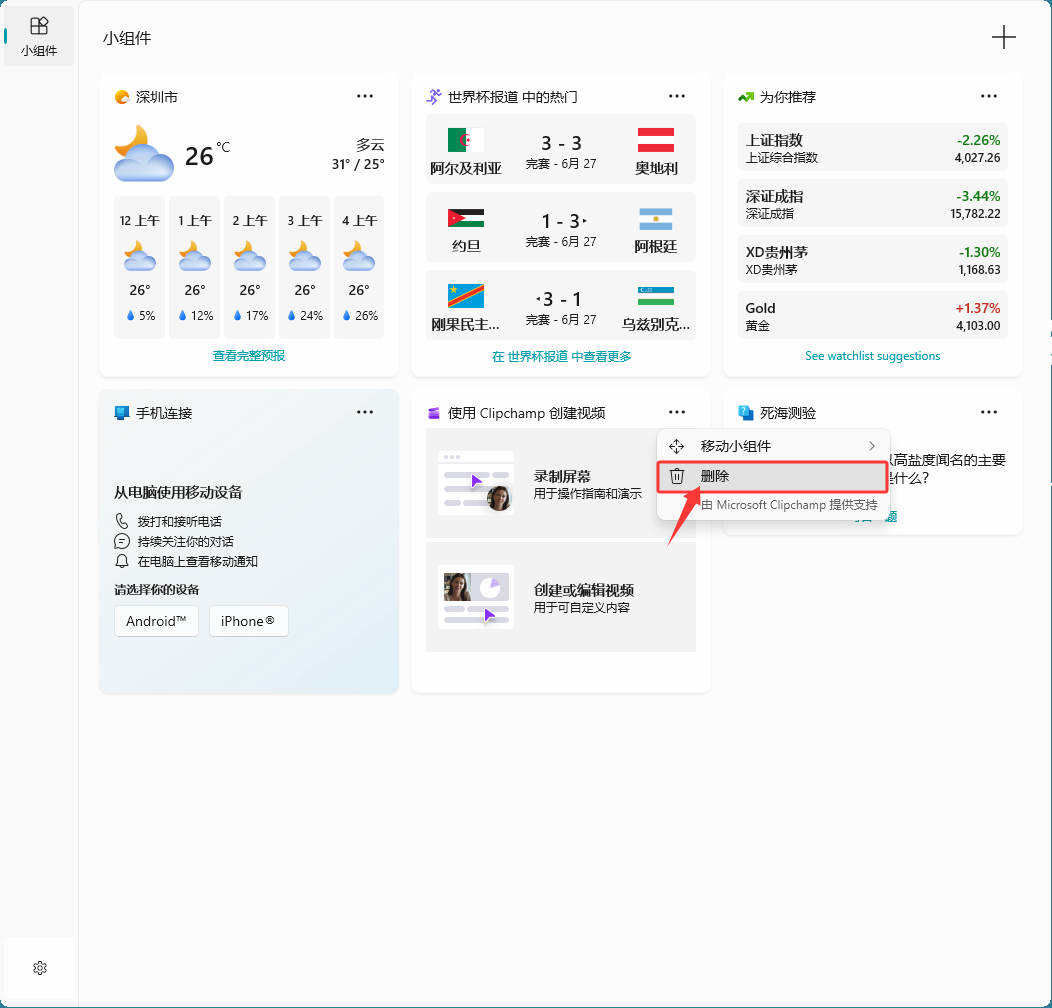
Task: Click the move icon beside 移动小组件
Action: point(676,446)
